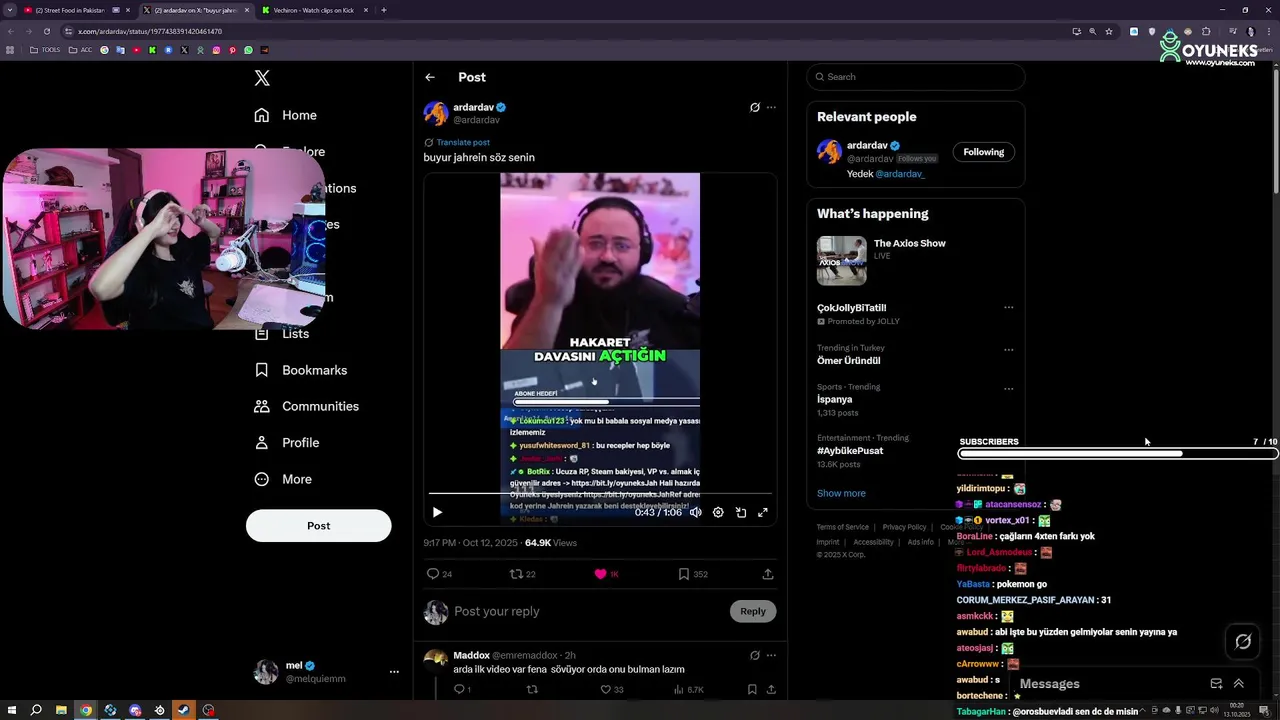Screen dimensions: 1280x720
Task: Open more options on Maddox's reply
Action: click(x=771, y=655)
